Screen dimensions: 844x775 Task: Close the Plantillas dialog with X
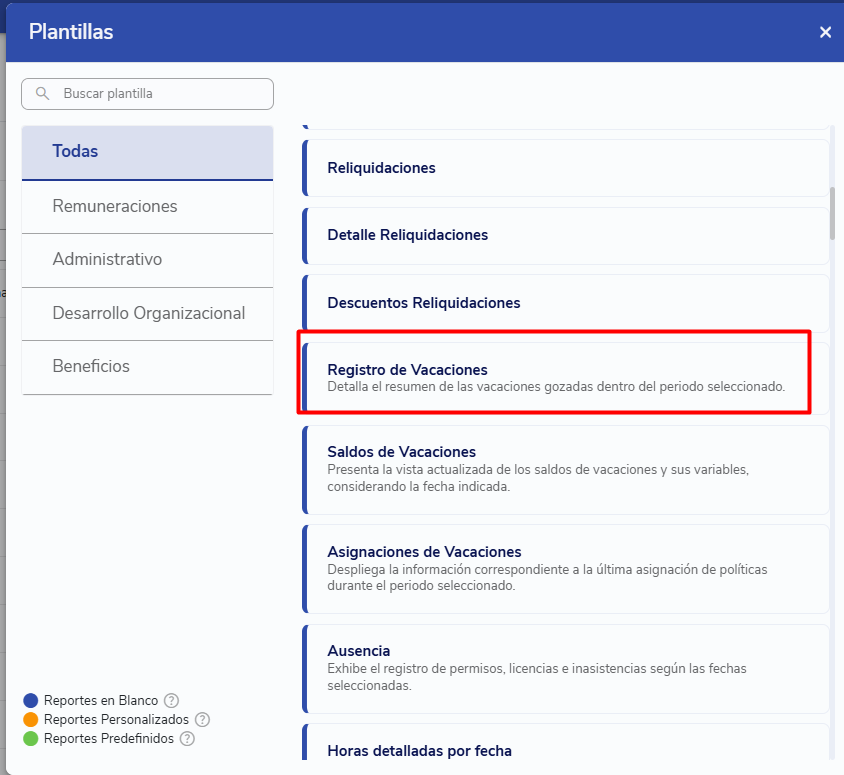[825, 32]
